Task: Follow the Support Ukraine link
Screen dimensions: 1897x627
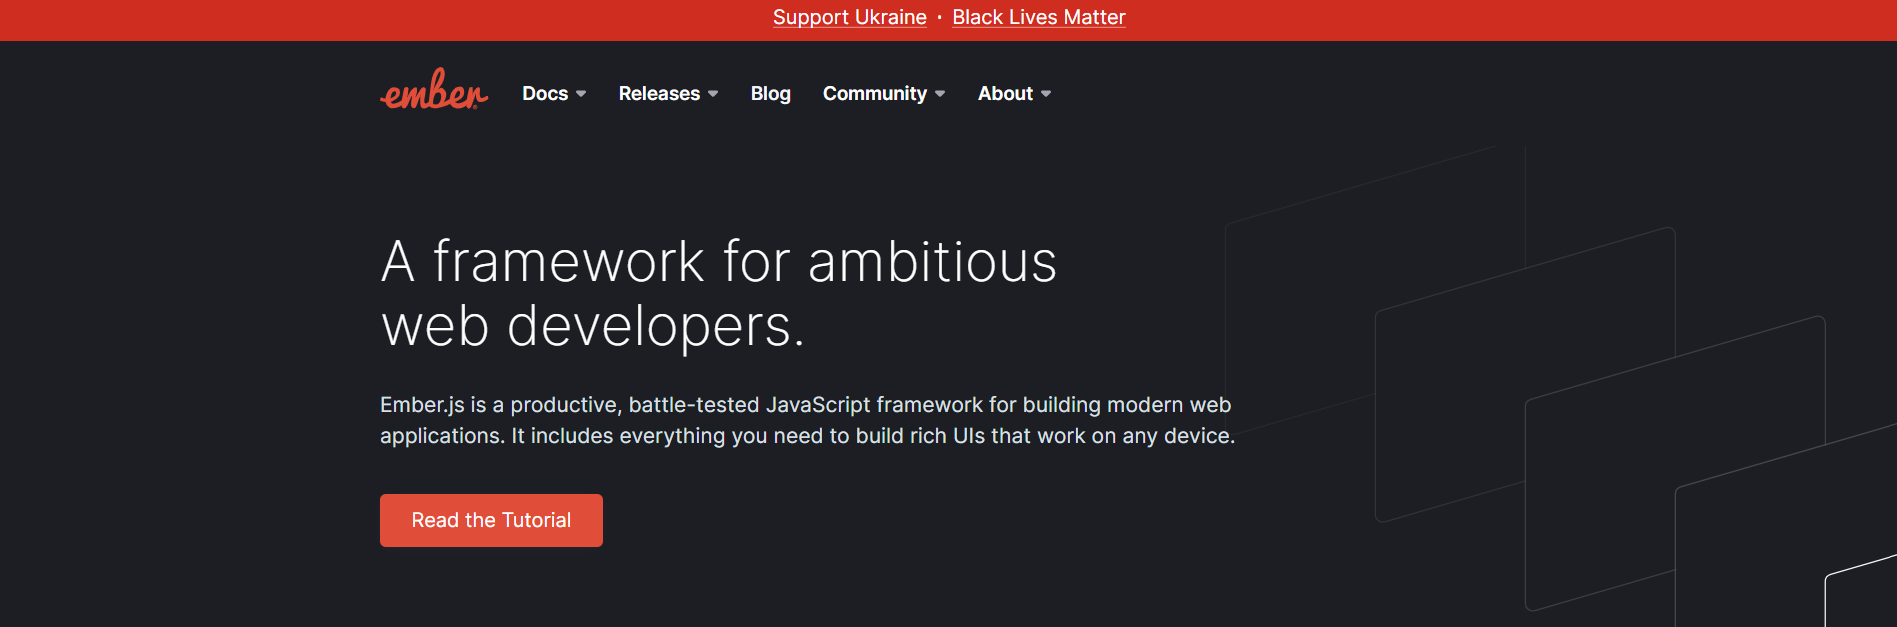Action: (x=850, y=17)
